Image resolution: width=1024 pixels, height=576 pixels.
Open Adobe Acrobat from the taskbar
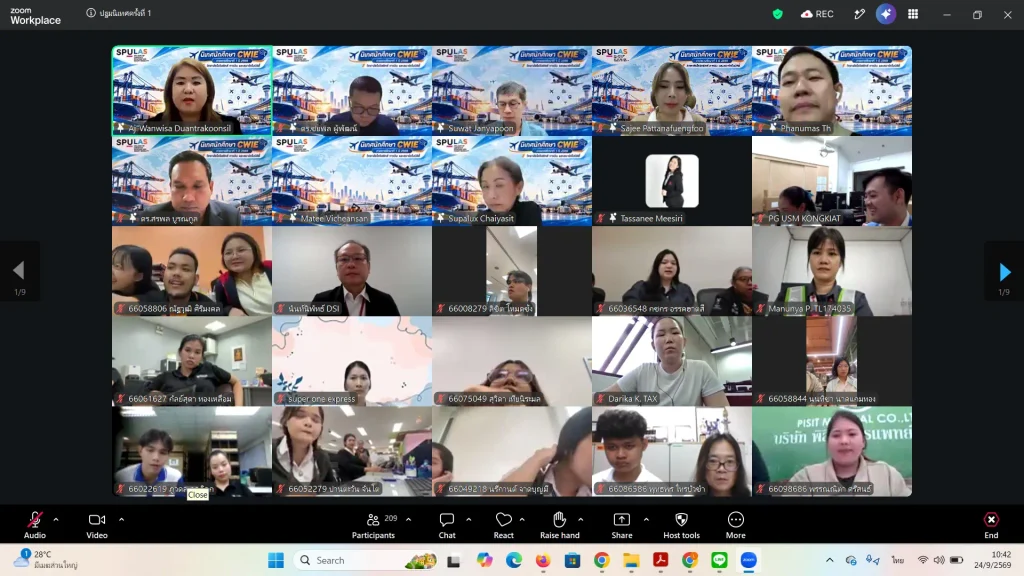pyautogui.click(x=660, y=560)
